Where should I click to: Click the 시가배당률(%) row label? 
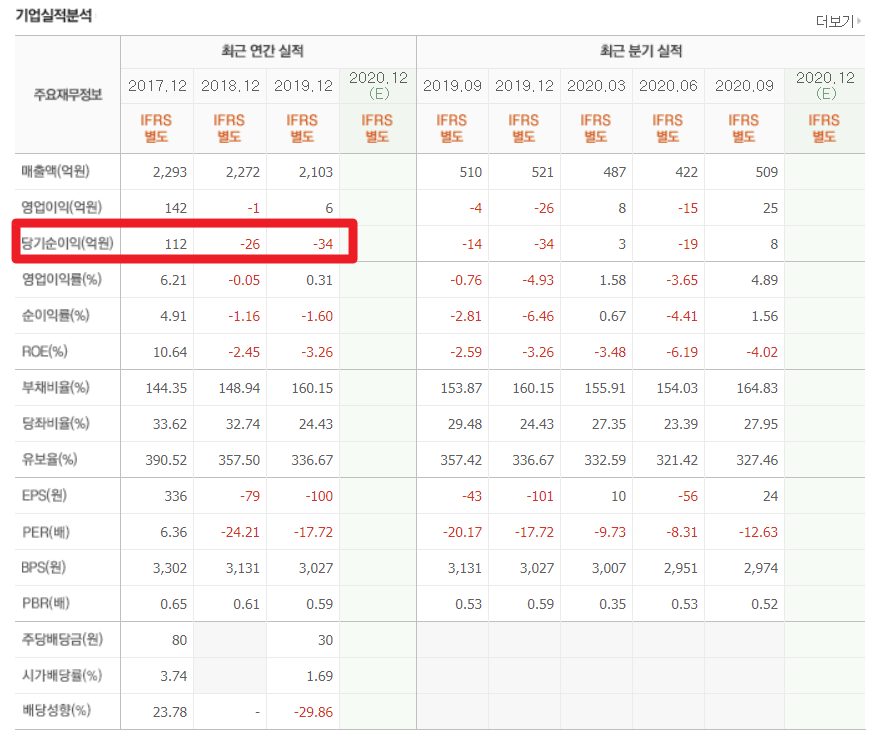coord(62,675)
